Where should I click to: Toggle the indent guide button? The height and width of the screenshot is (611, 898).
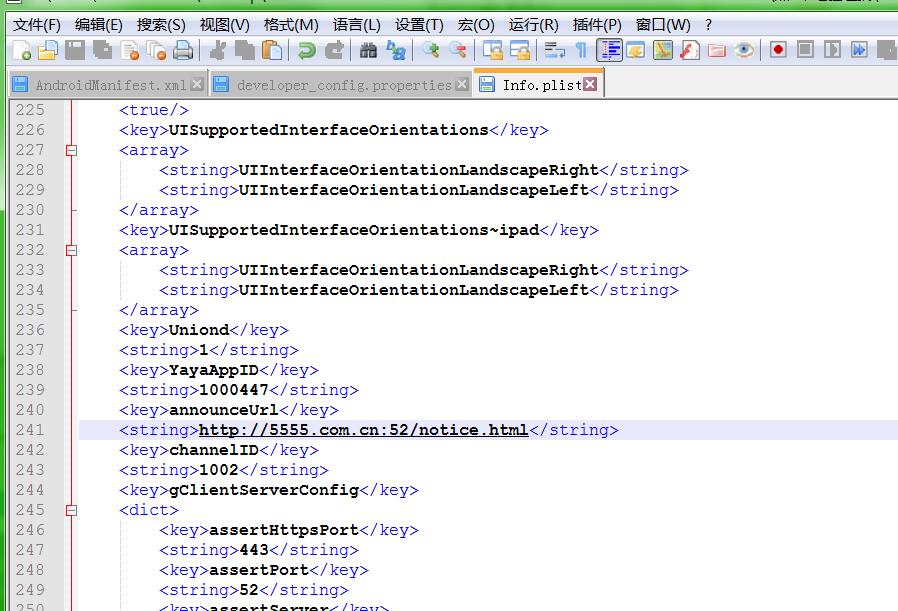609,50
